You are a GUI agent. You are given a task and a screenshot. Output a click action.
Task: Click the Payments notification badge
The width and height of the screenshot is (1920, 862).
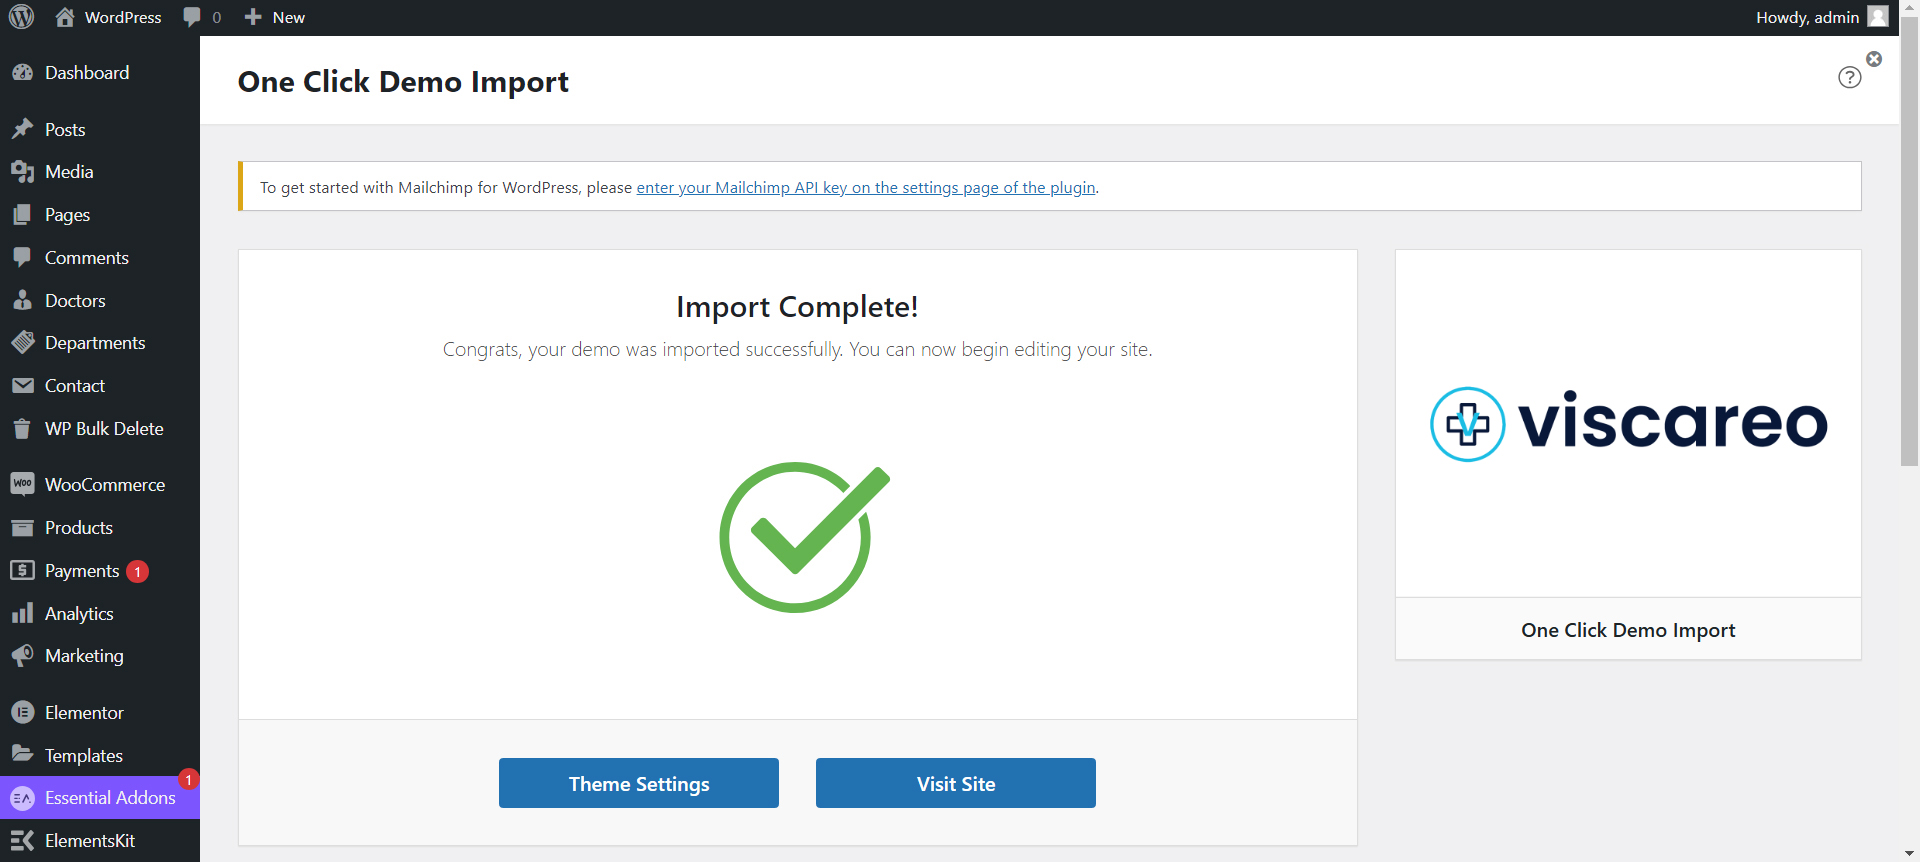(x=137, y=572)
